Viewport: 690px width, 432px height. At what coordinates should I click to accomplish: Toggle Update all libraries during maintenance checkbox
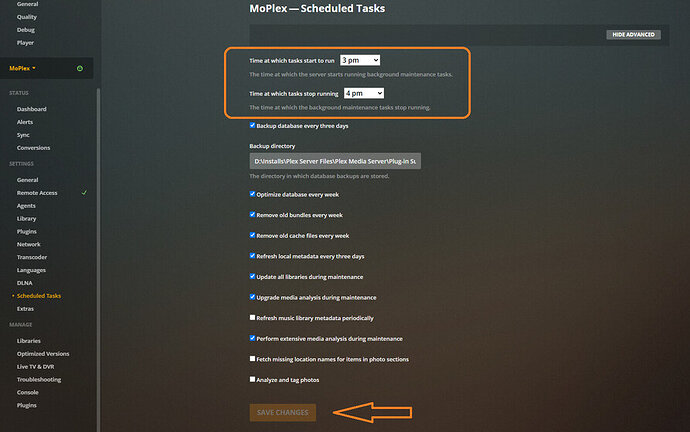253,276
